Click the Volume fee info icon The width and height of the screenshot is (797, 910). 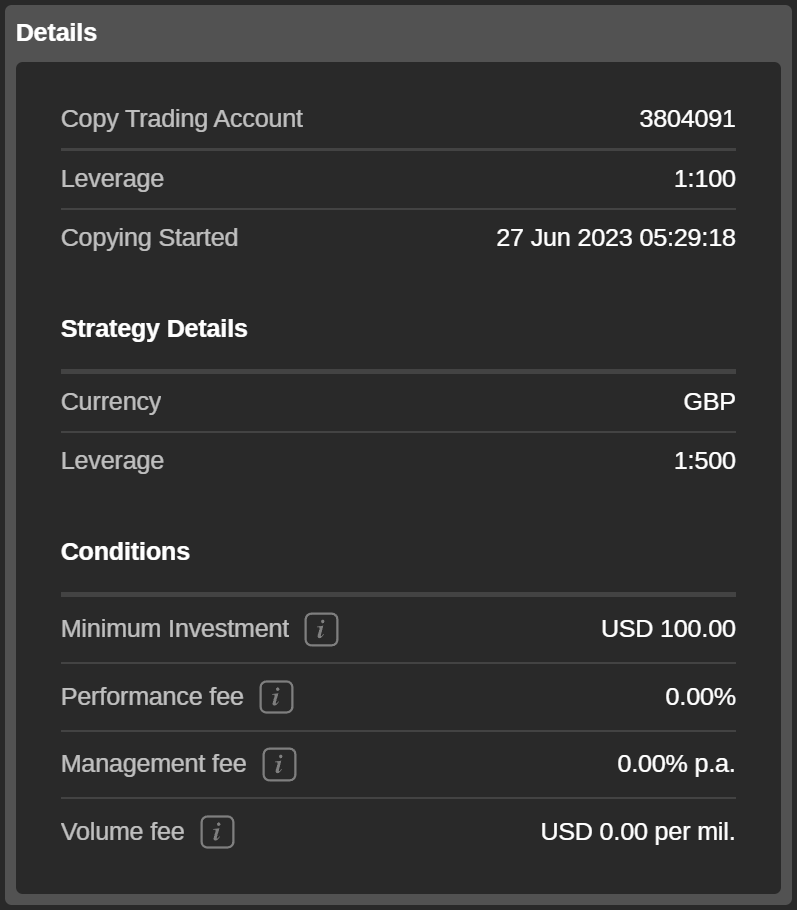[x=217, y=832]
